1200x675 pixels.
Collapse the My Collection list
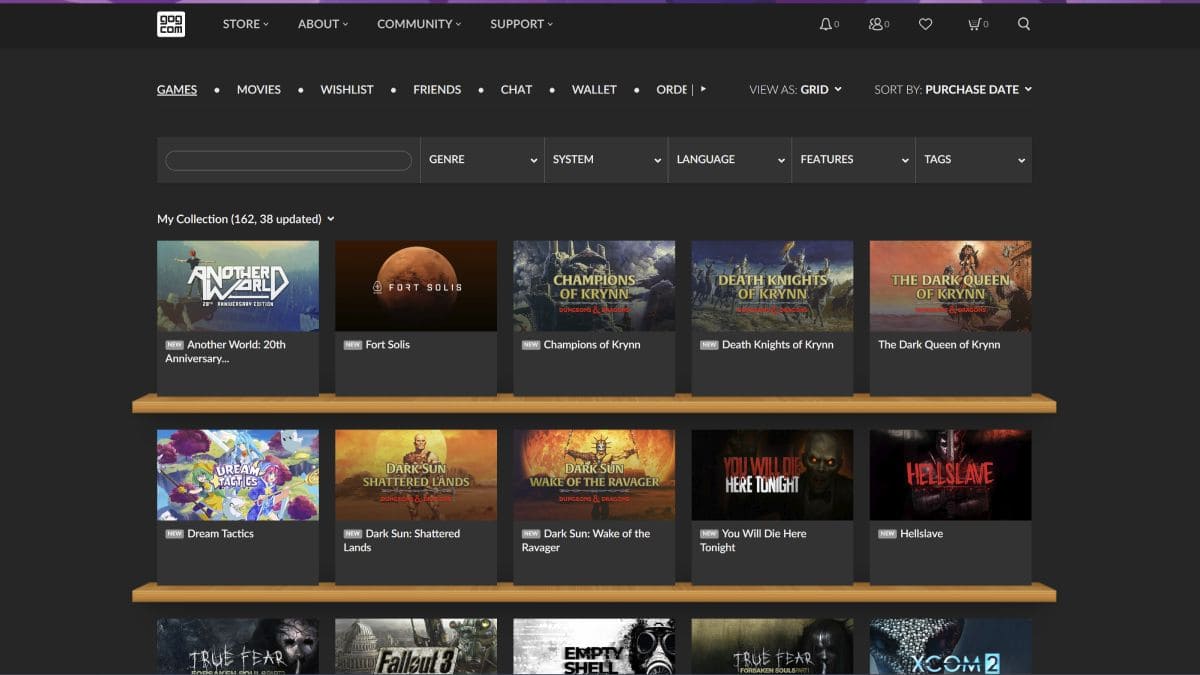[331, 218]
